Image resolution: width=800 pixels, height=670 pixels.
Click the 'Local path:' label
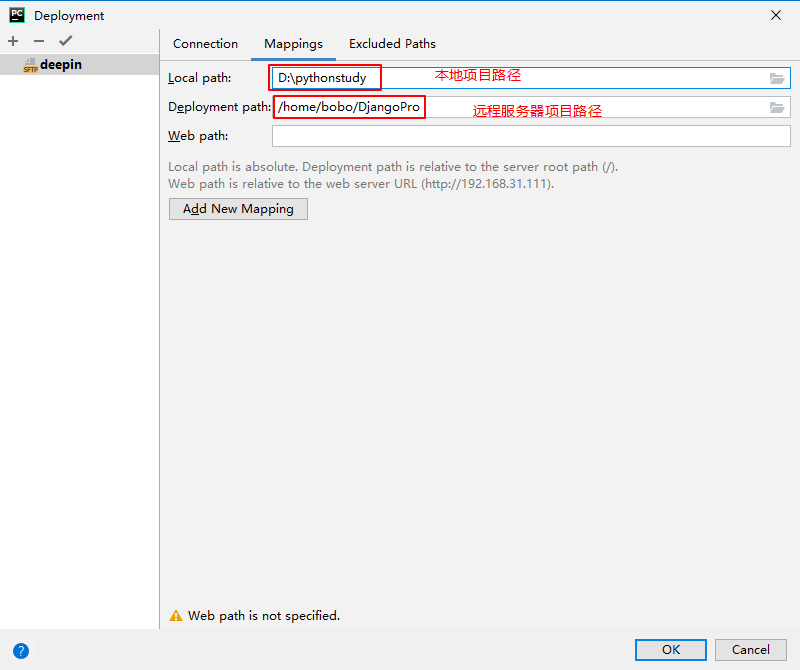pos(199,78)
